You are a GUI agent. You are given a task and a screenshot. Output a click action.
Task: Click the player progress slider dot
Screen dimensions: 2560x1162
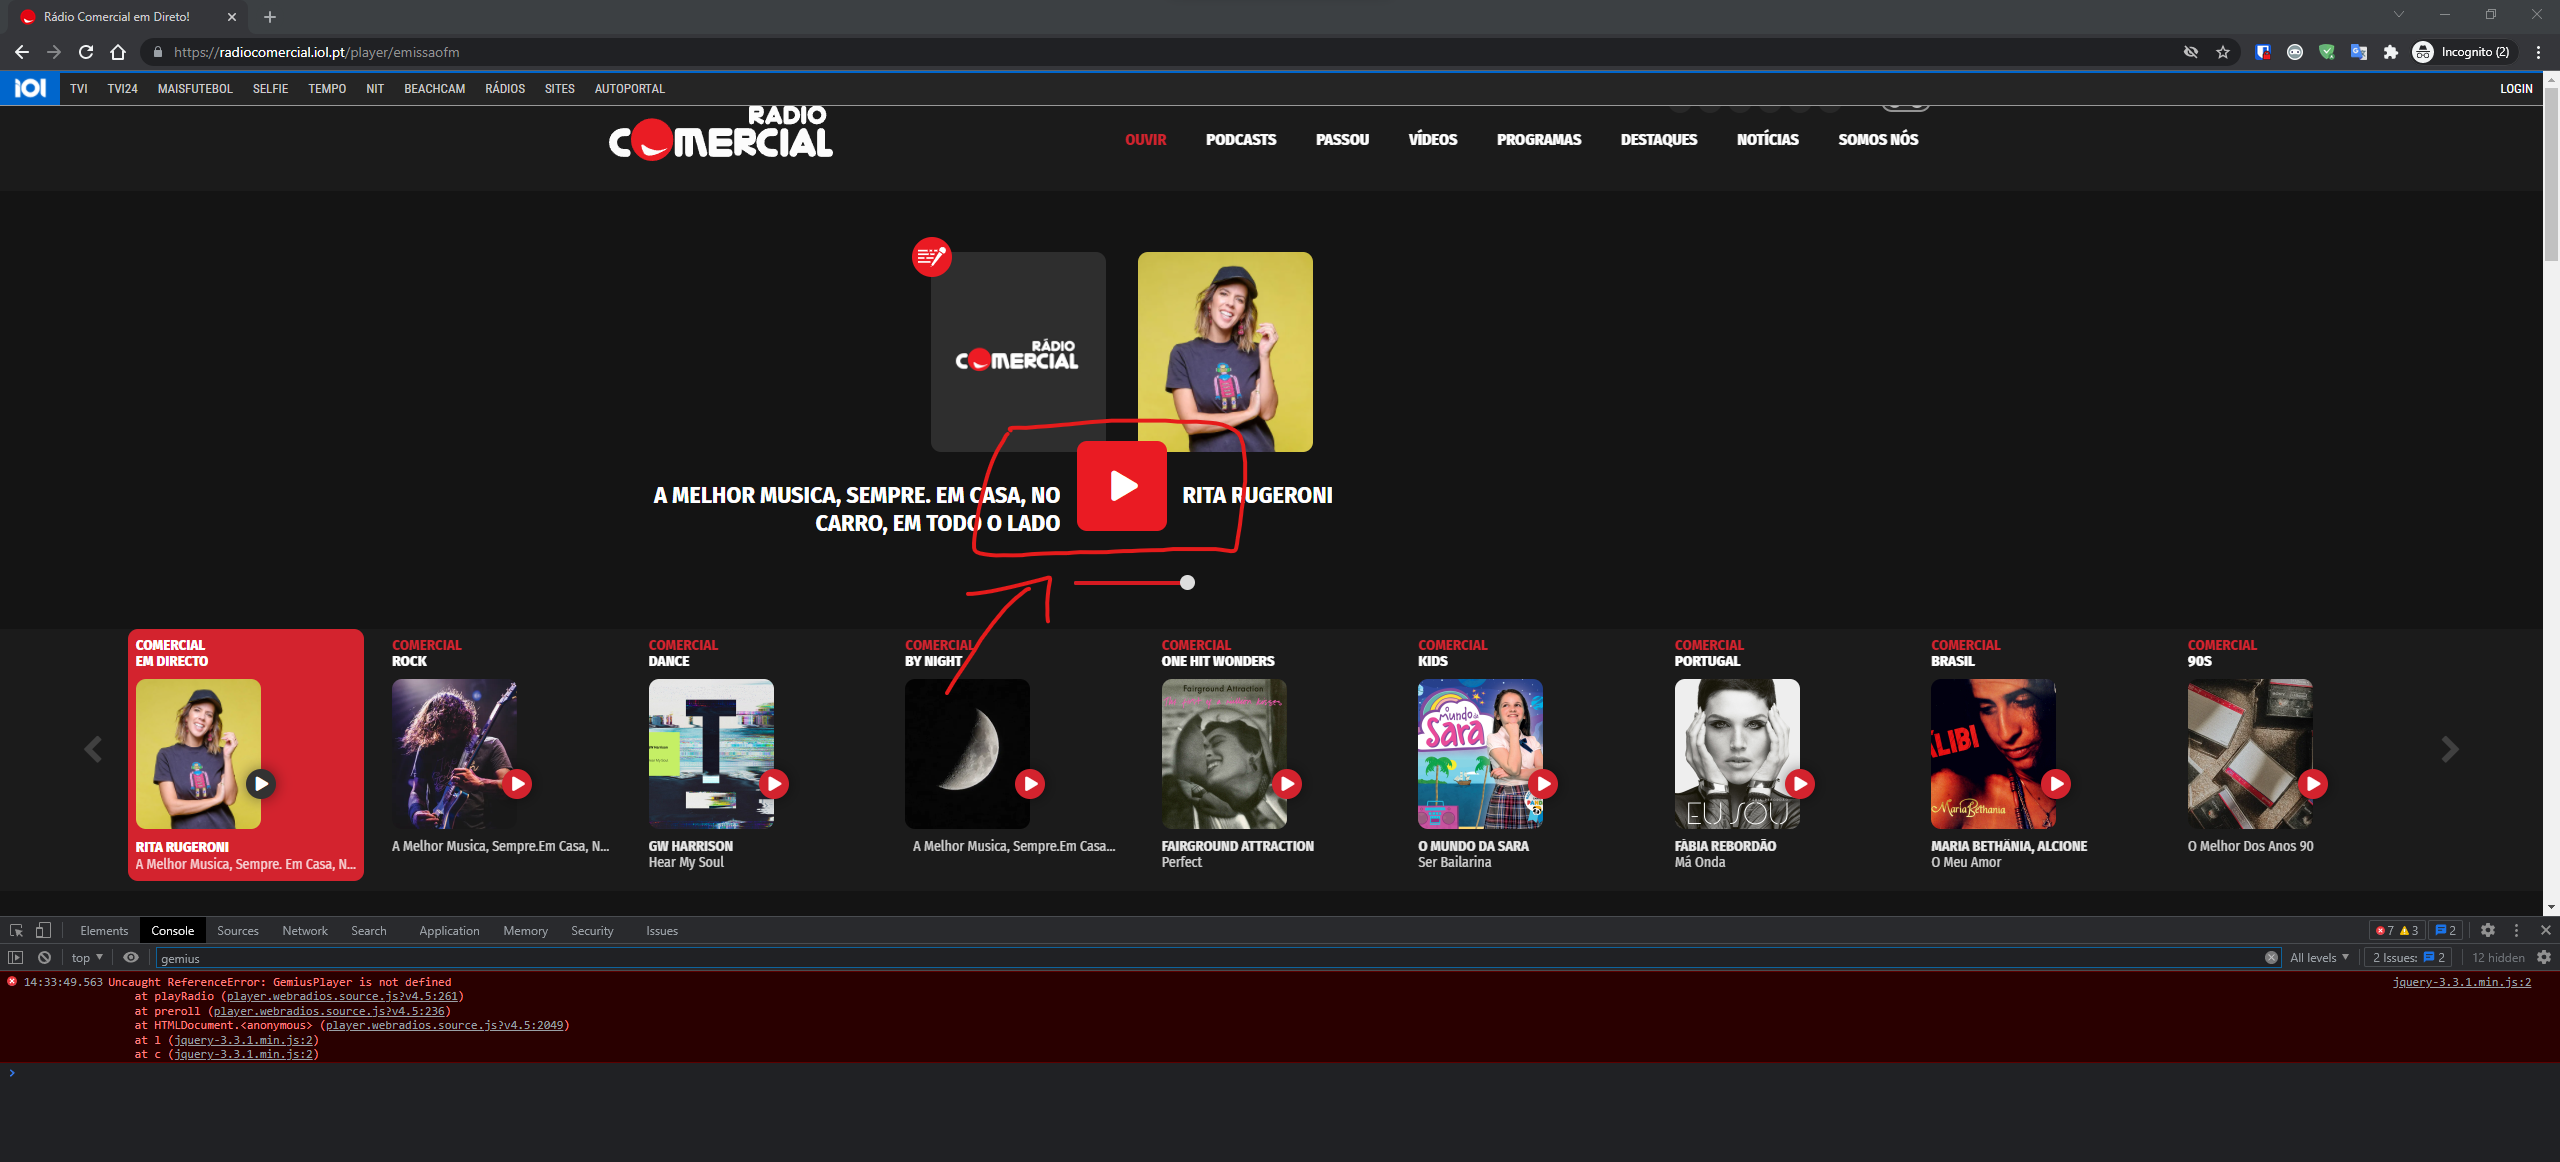click(x=1187, y=583)
